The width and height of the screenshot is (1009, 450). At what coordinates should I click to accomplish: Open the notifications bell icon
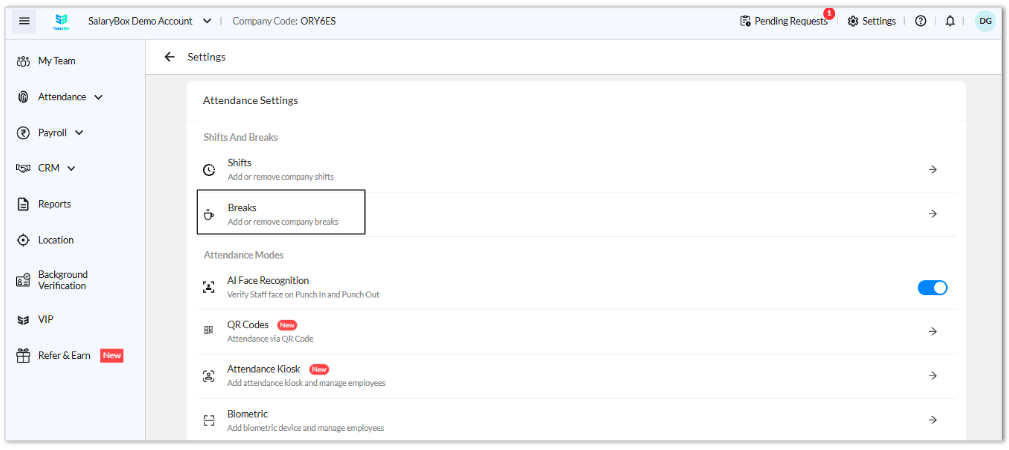[950, 21]
